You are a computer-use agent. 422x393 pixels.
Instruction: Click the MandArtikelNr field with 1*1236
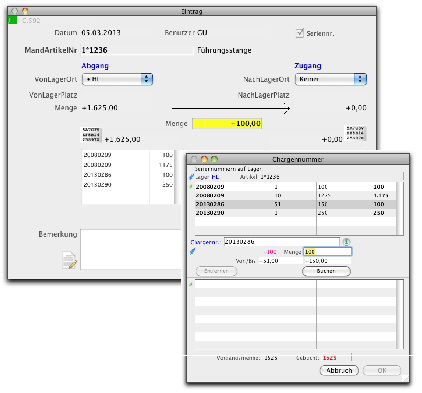(137, 50)
